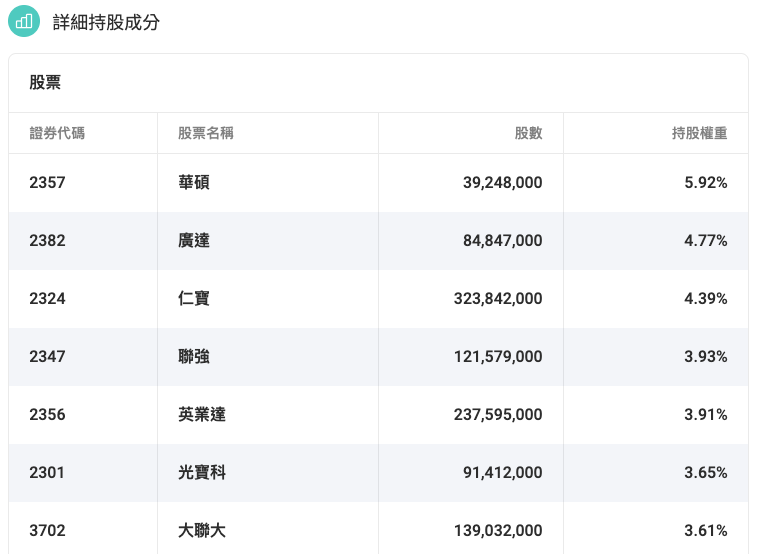Click the teal bar chart icon
758x554 pixels.
point(24,21)
